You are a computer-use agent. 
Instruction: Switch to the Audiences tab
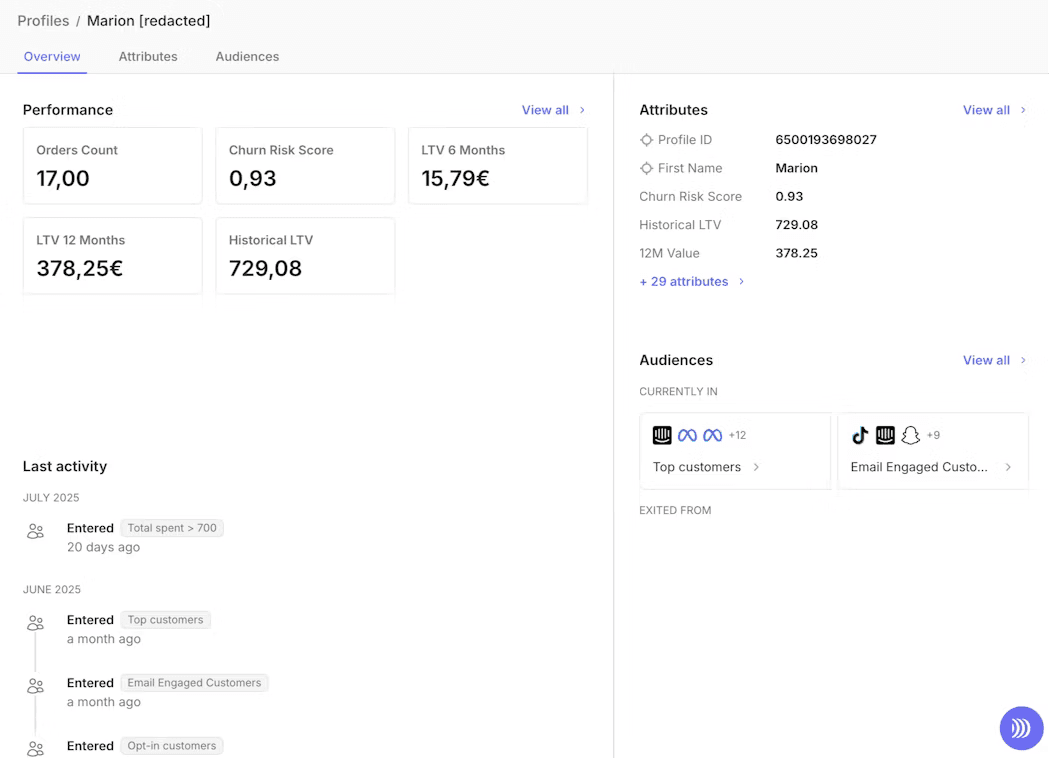click(247, 57)
